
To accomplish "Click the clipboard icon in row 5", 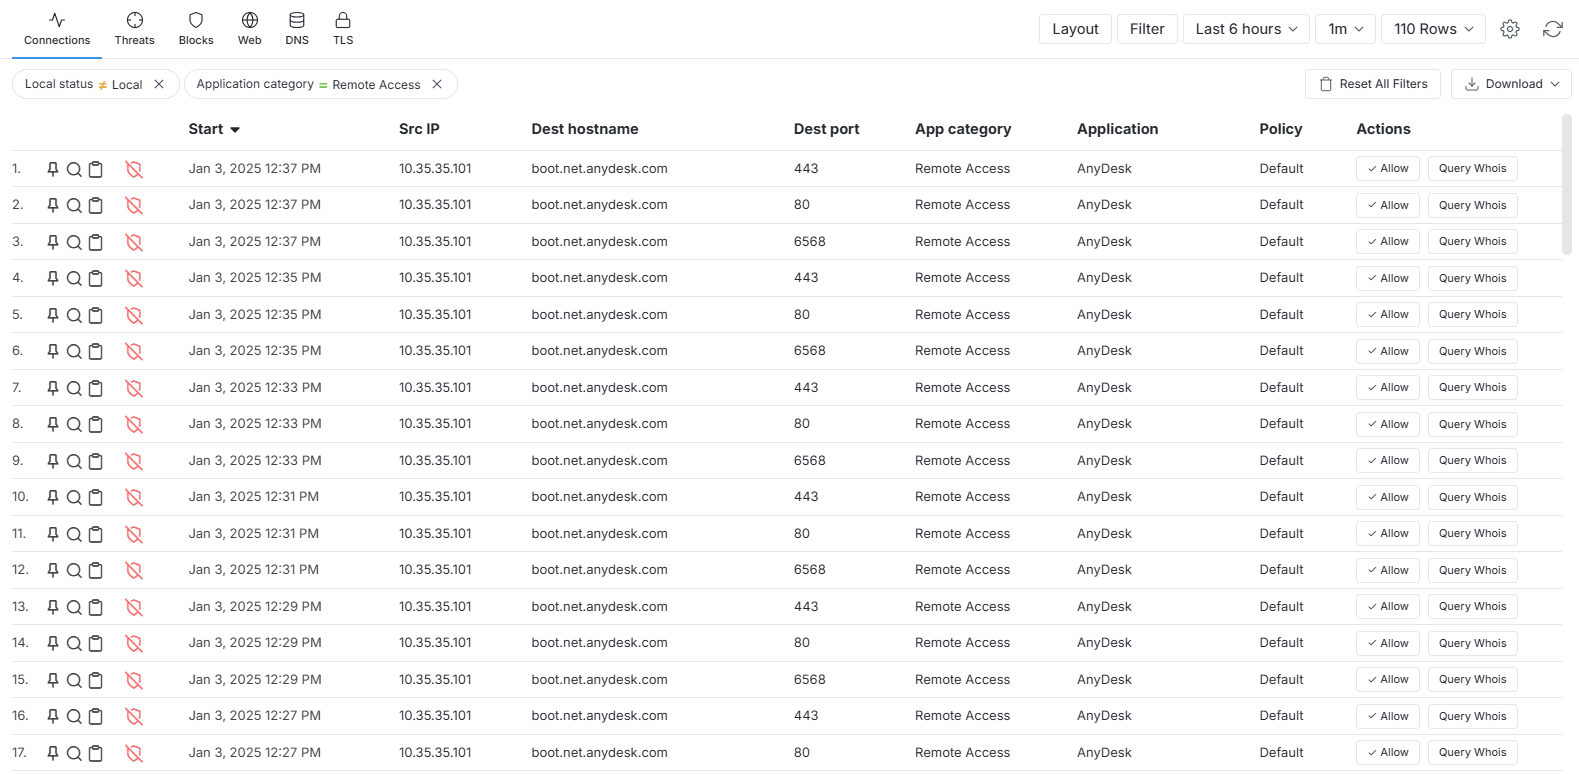I will [96, 315].
